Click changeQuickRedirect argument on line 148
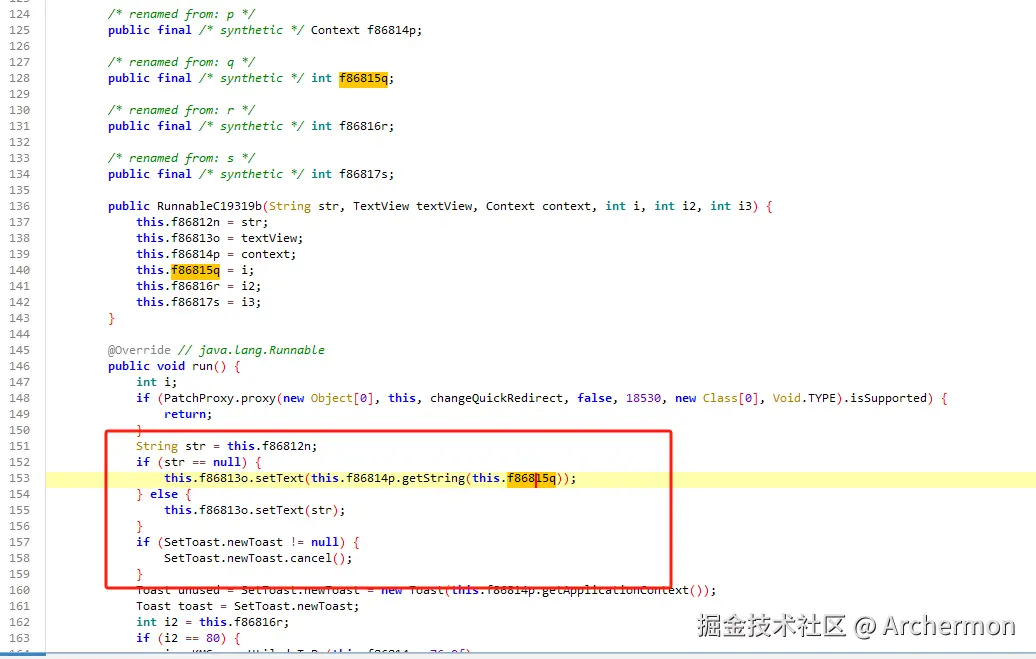This screenshot has height=659, width=1036. pos(496,398)
